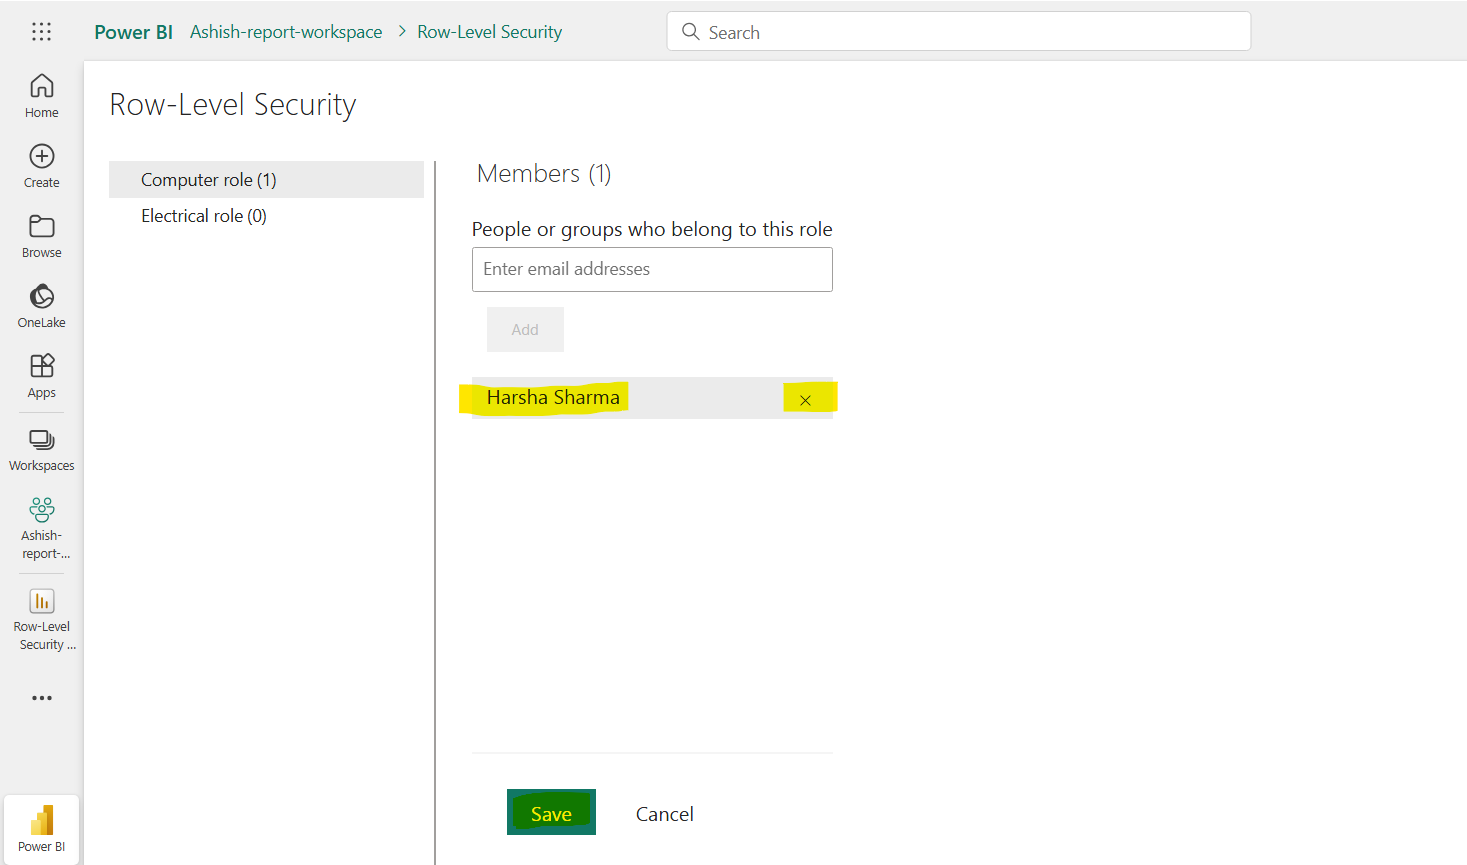Navigate to Home in the sidebar

pos(41,95)
